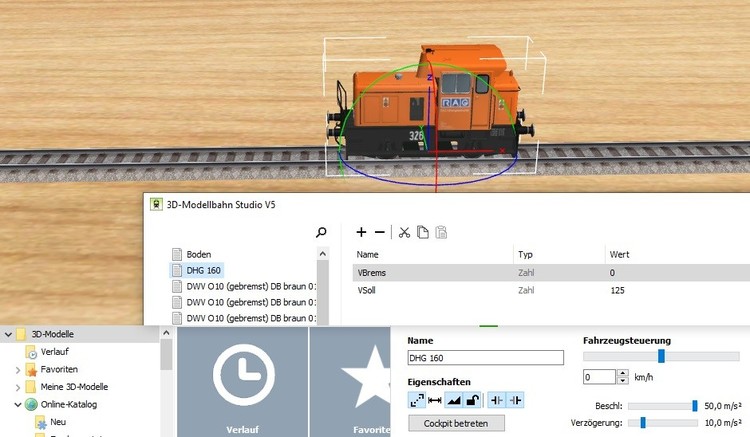
Task: Open the Favoriten star tile
Action: click(350, 382)
